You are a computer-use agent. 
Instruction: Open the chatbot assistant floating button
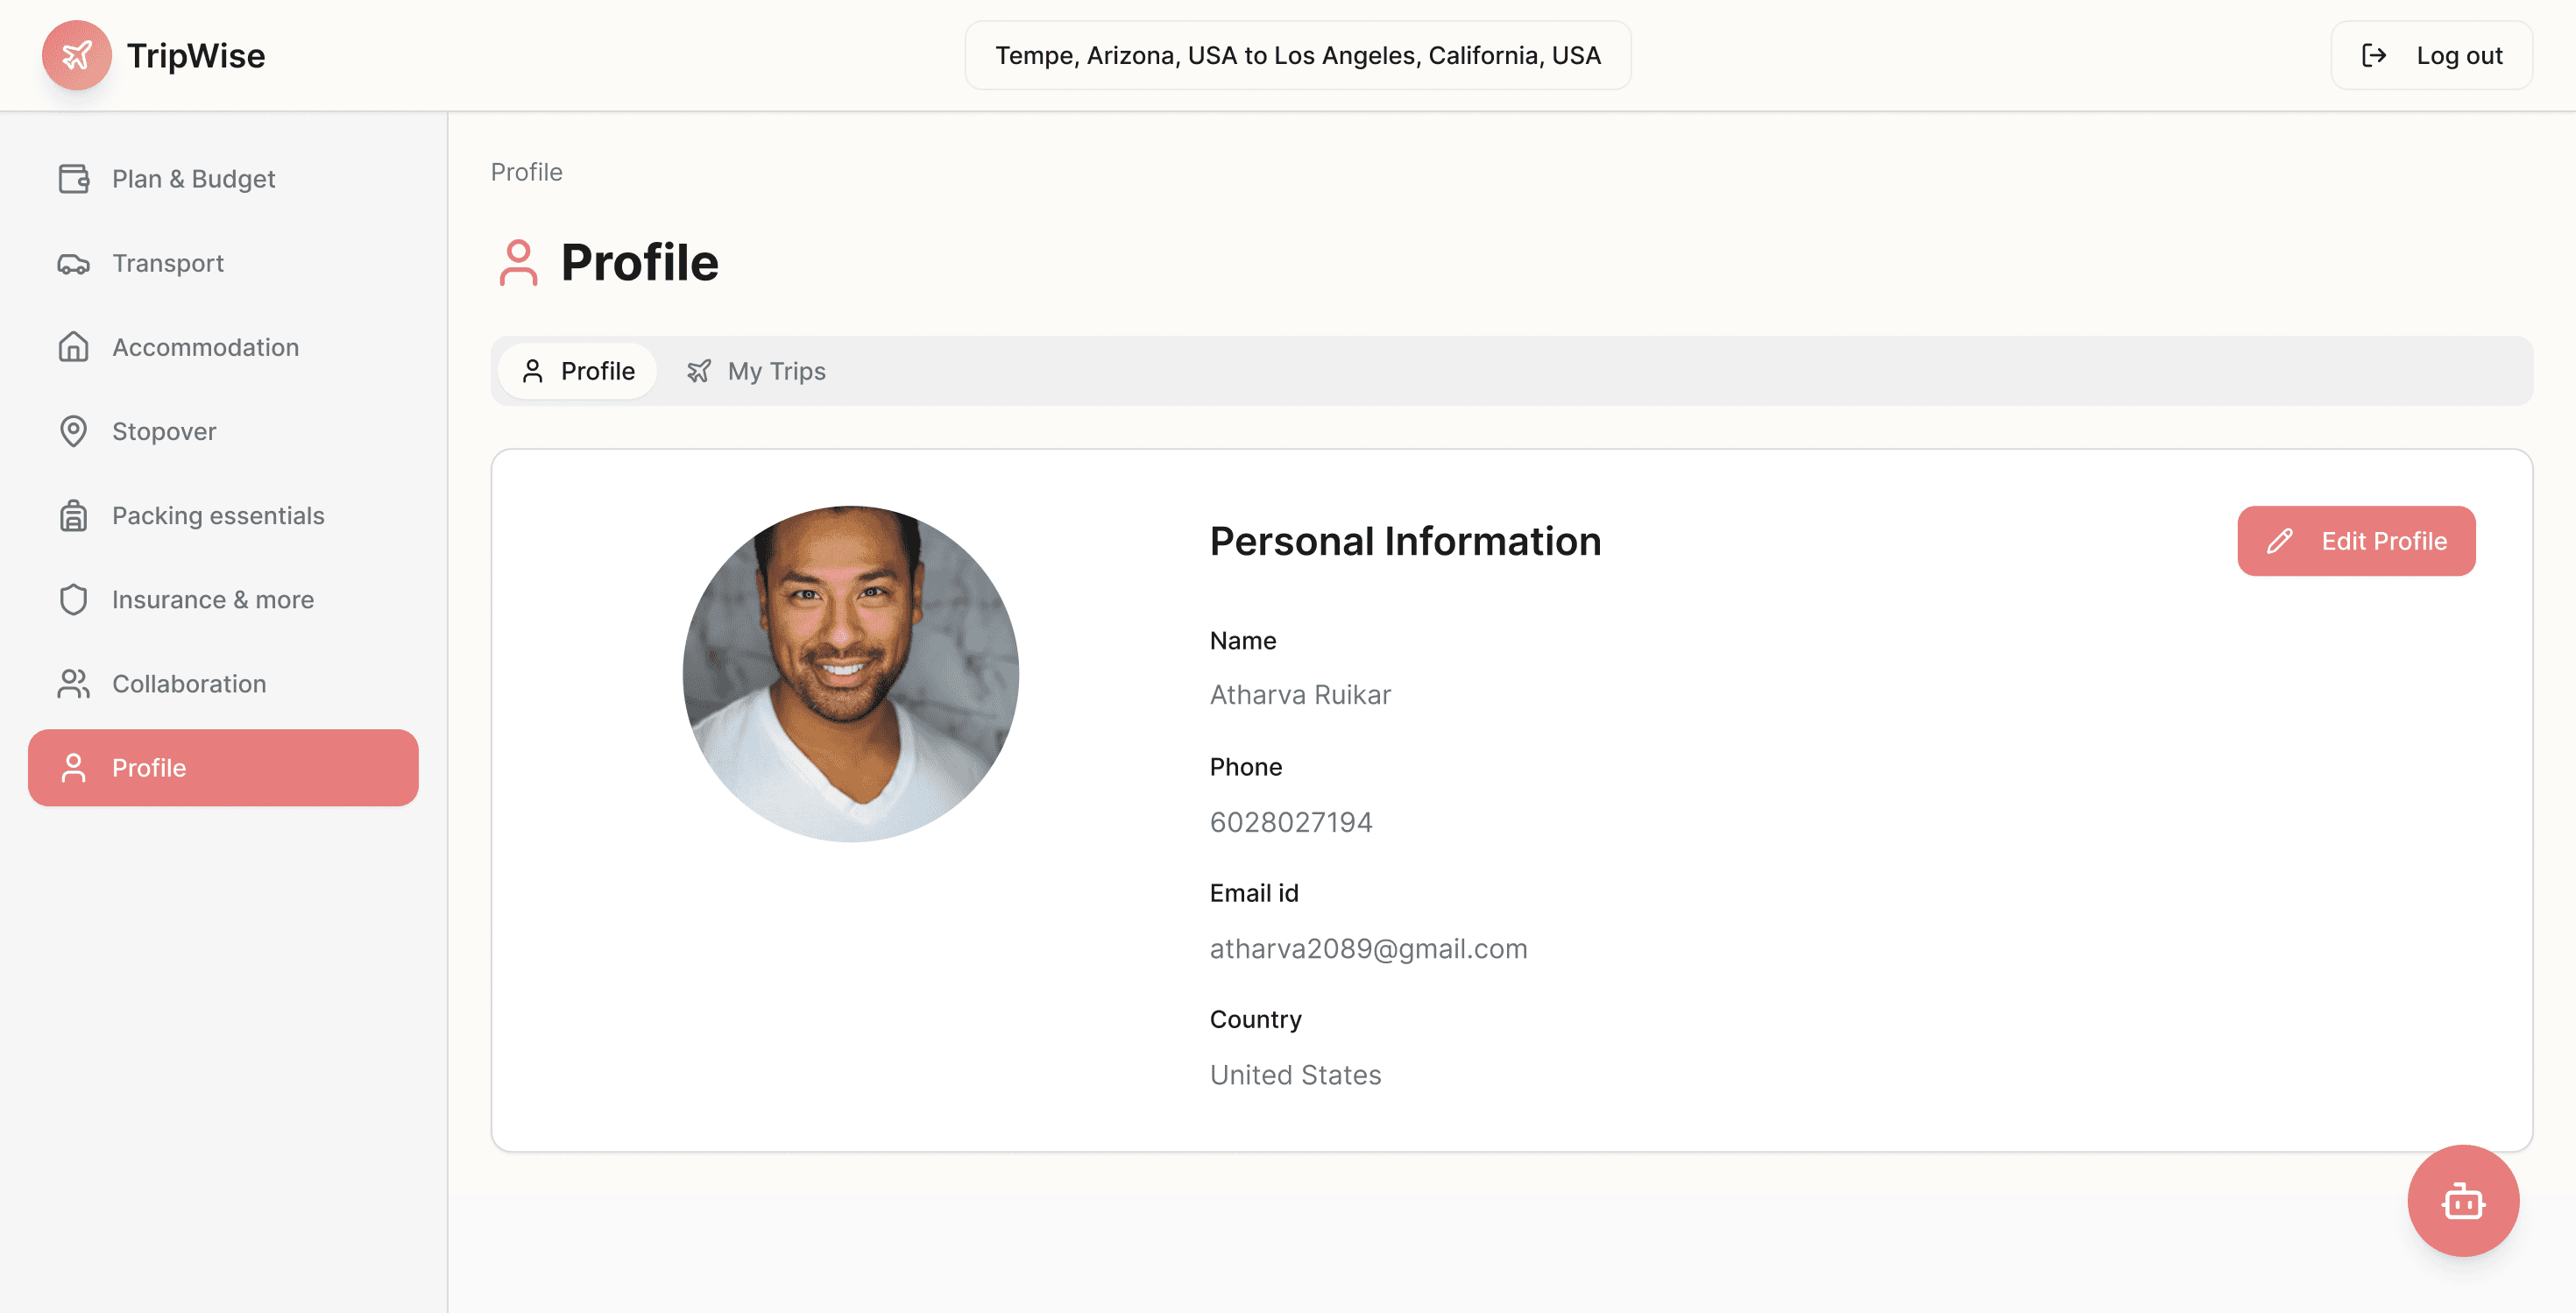click(x=2462, y=1200)
